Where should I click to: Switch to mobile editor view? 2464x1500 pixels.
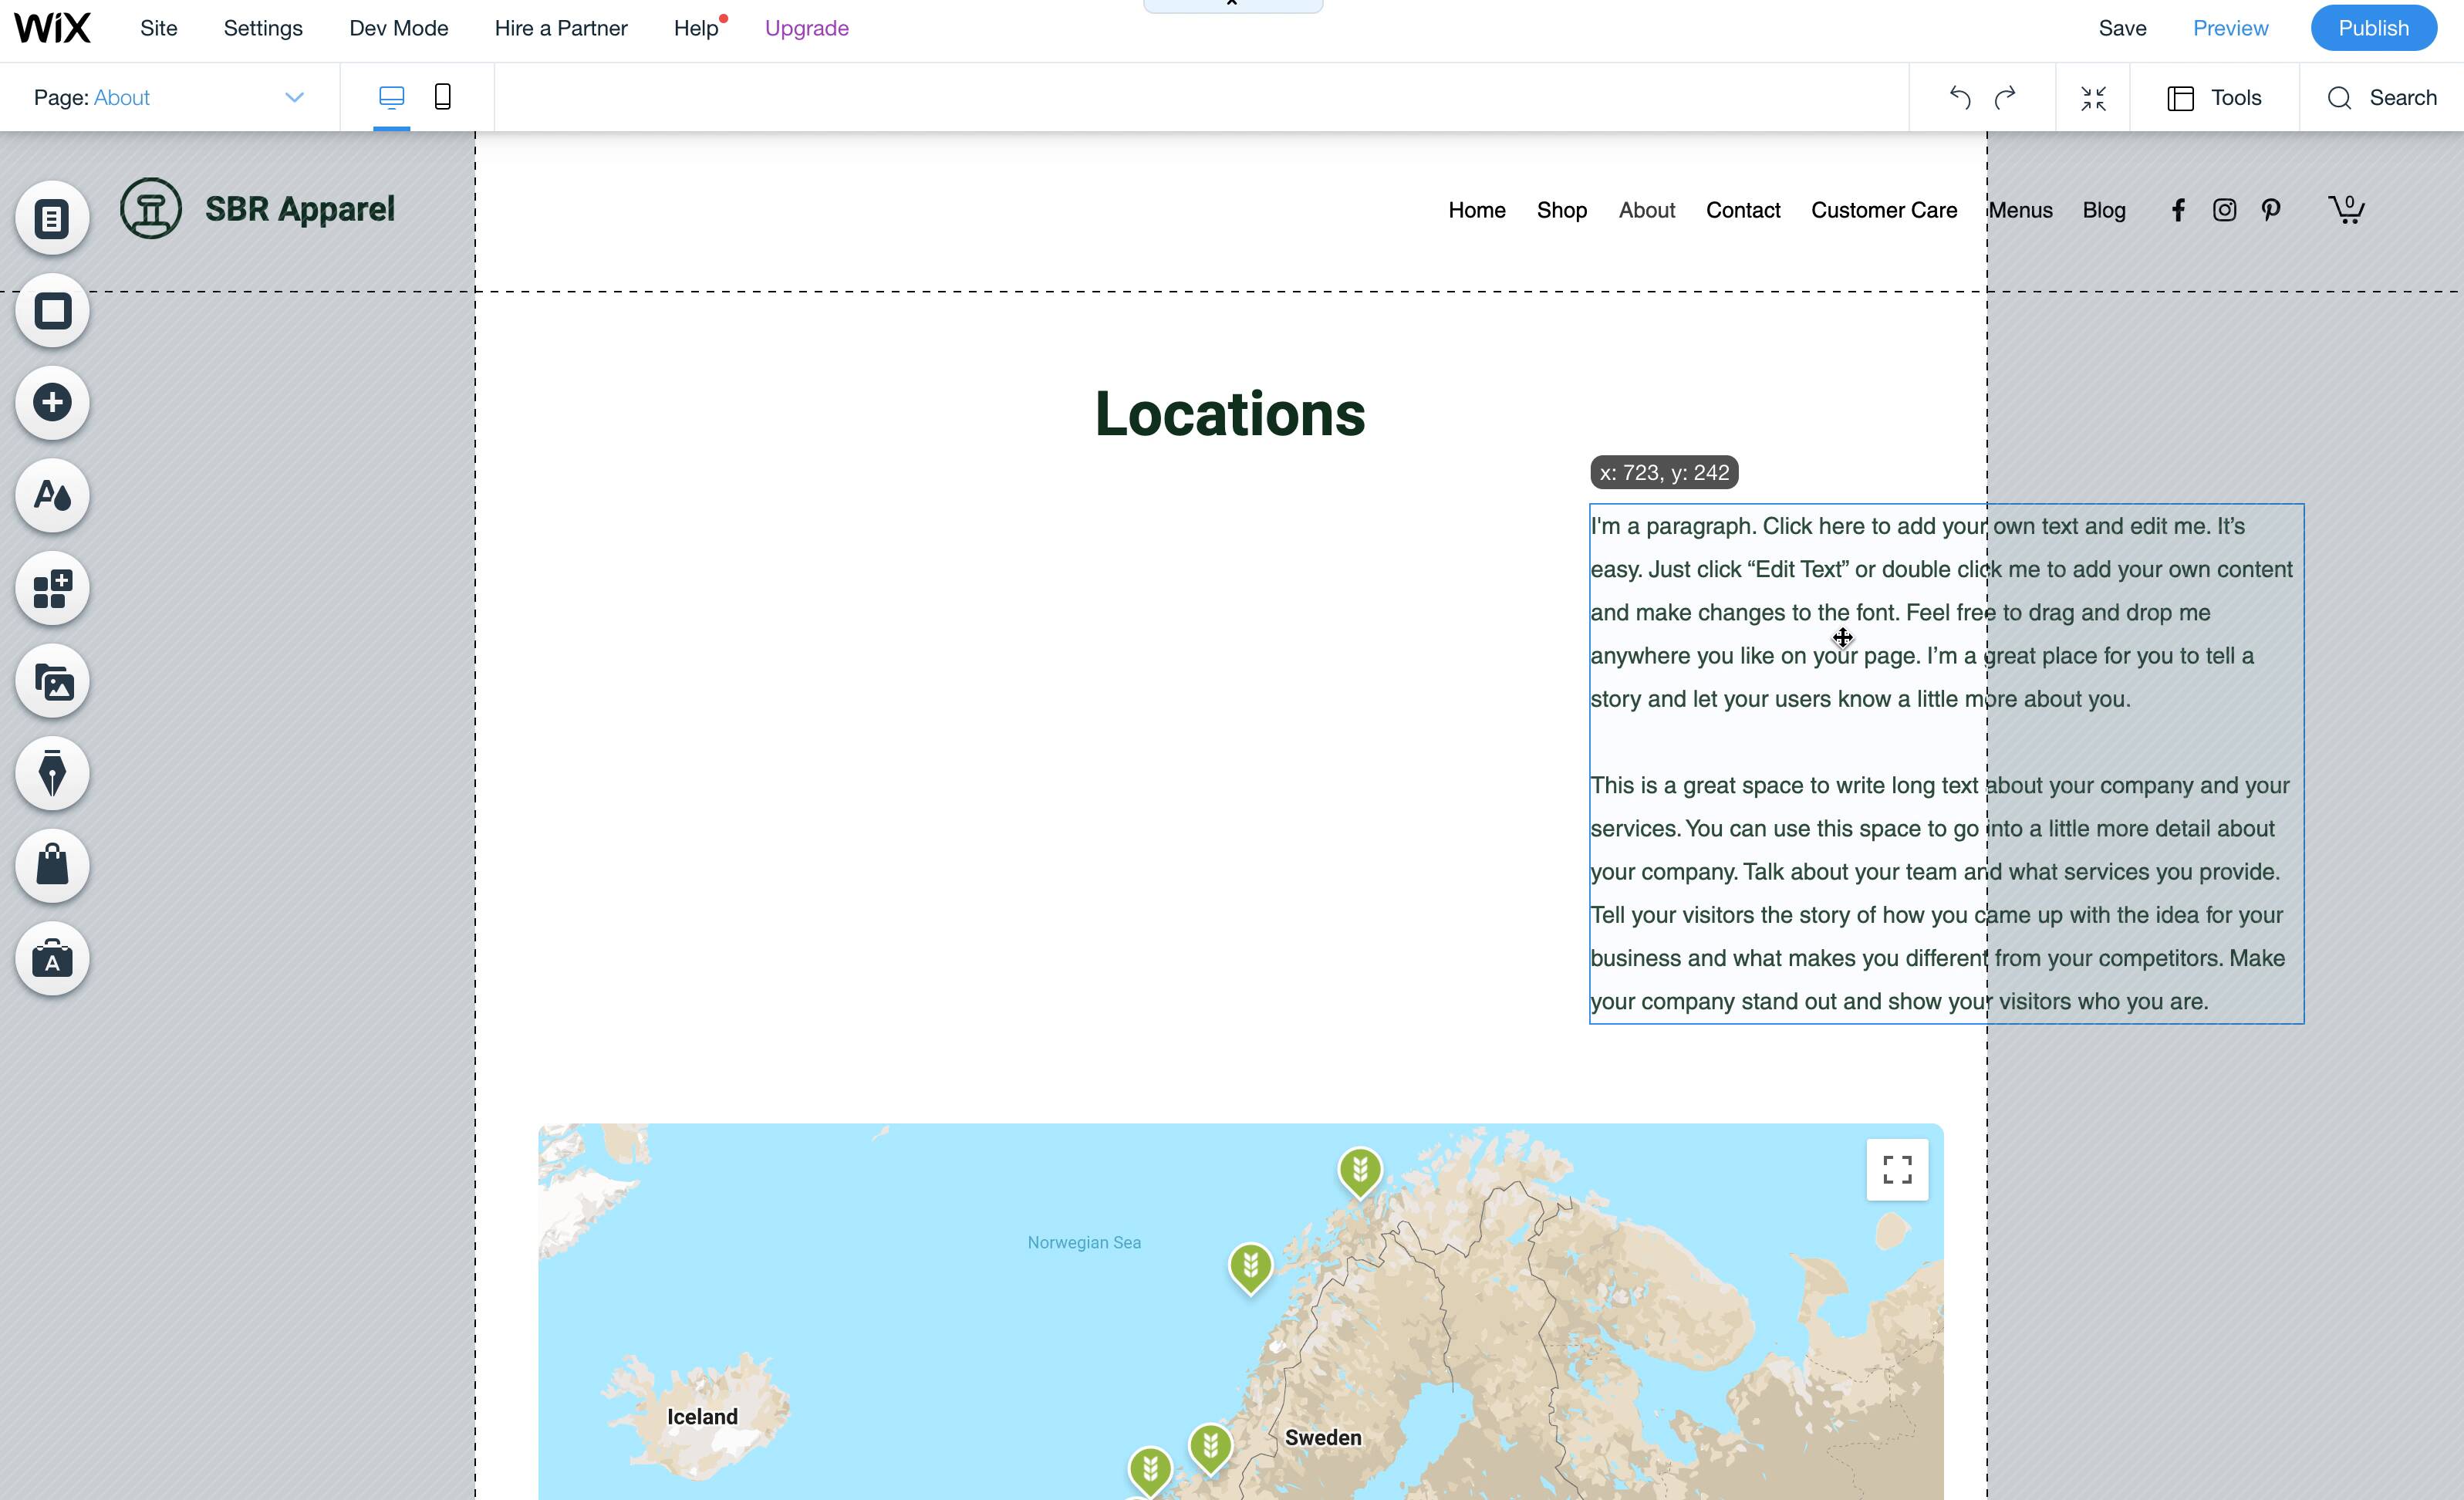(442, 97)
